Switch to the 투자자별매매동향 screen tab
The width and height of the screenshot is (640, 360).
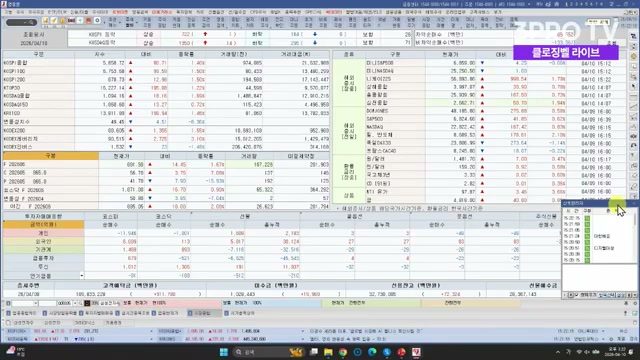[x=96, y=313]
